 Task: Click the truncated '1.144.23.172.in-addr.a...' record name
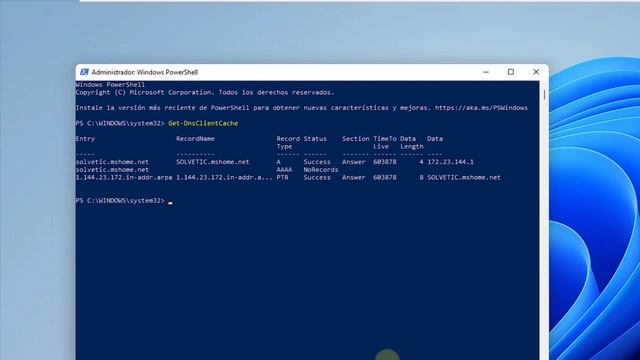[x=224, y=177]
